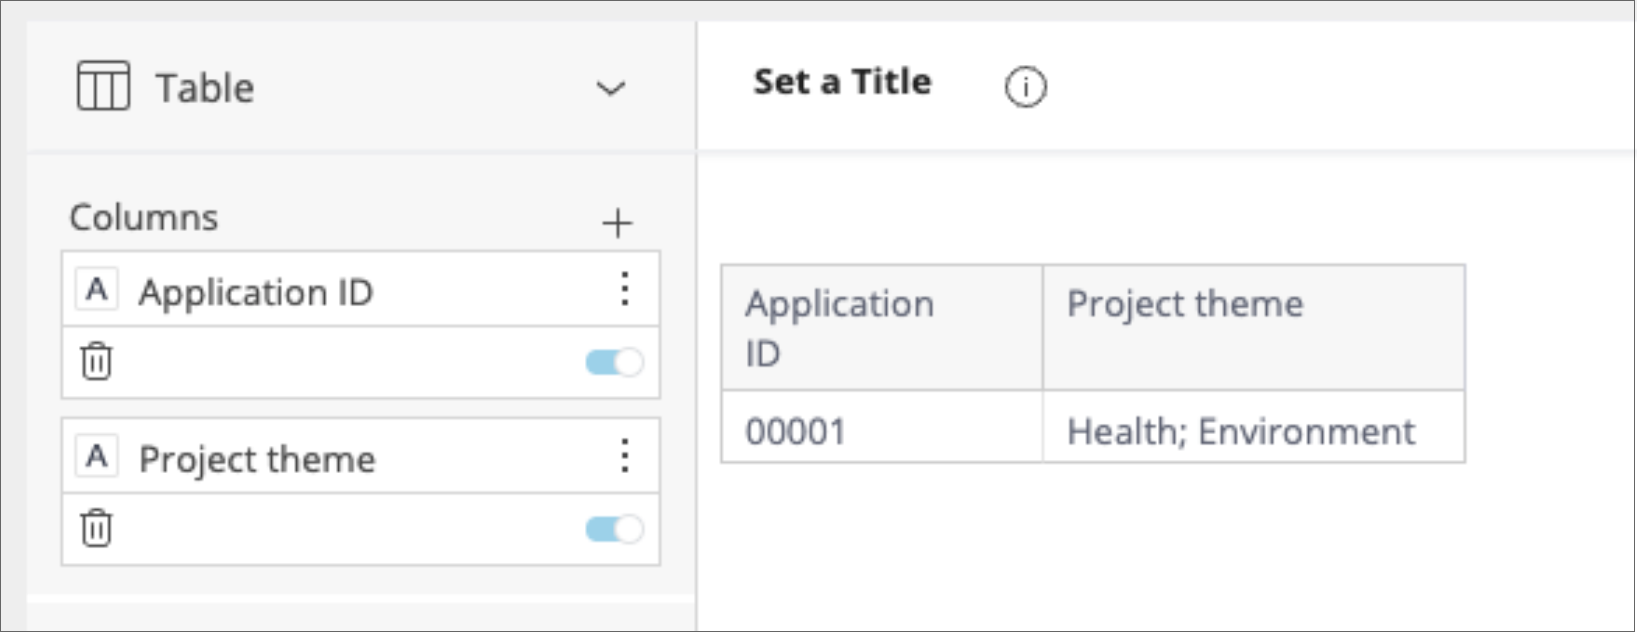Screen dimensions: 1637x632
Task: Delete the Project theme column via trash icon
Action: (96, 528)
